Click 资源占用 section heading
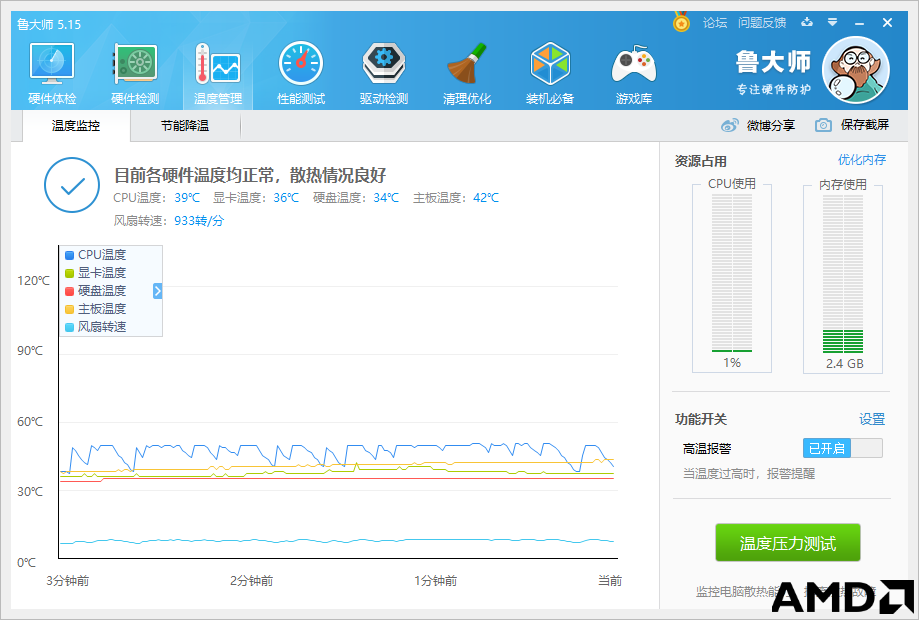919x620 pixels. tap(700, 161)
